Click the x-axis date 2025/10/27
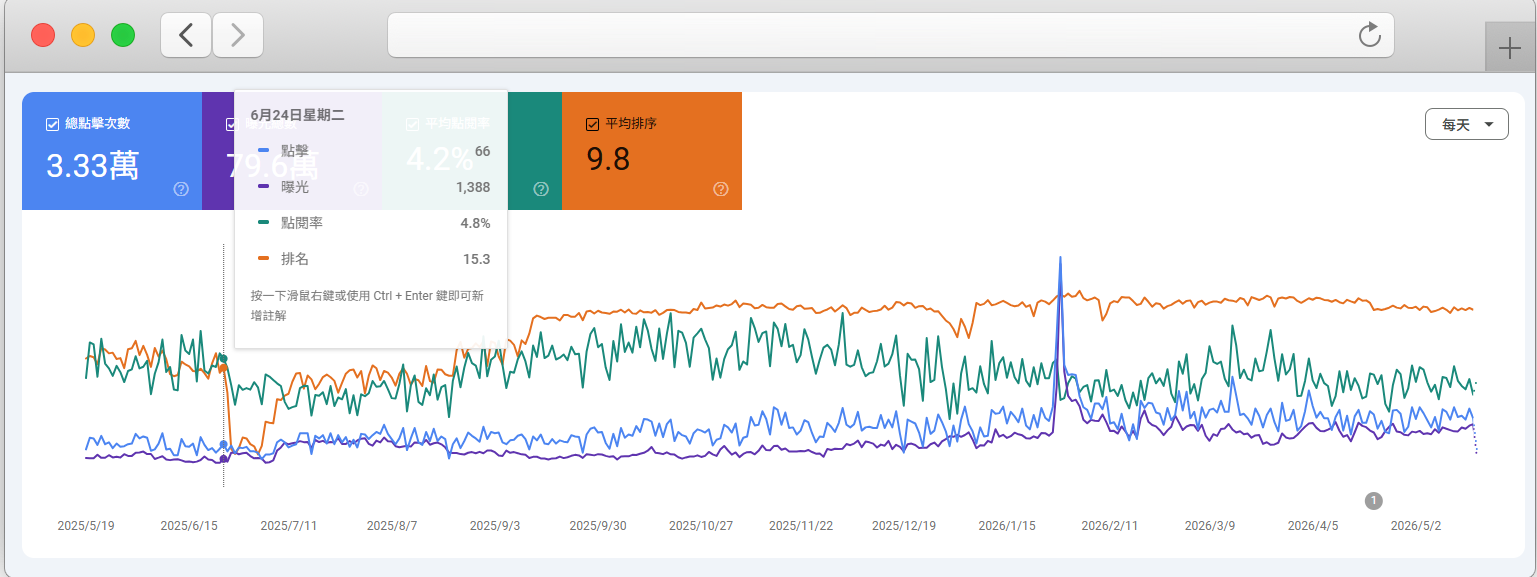This screenshot has width=1537, height=577. coord(701,525)
